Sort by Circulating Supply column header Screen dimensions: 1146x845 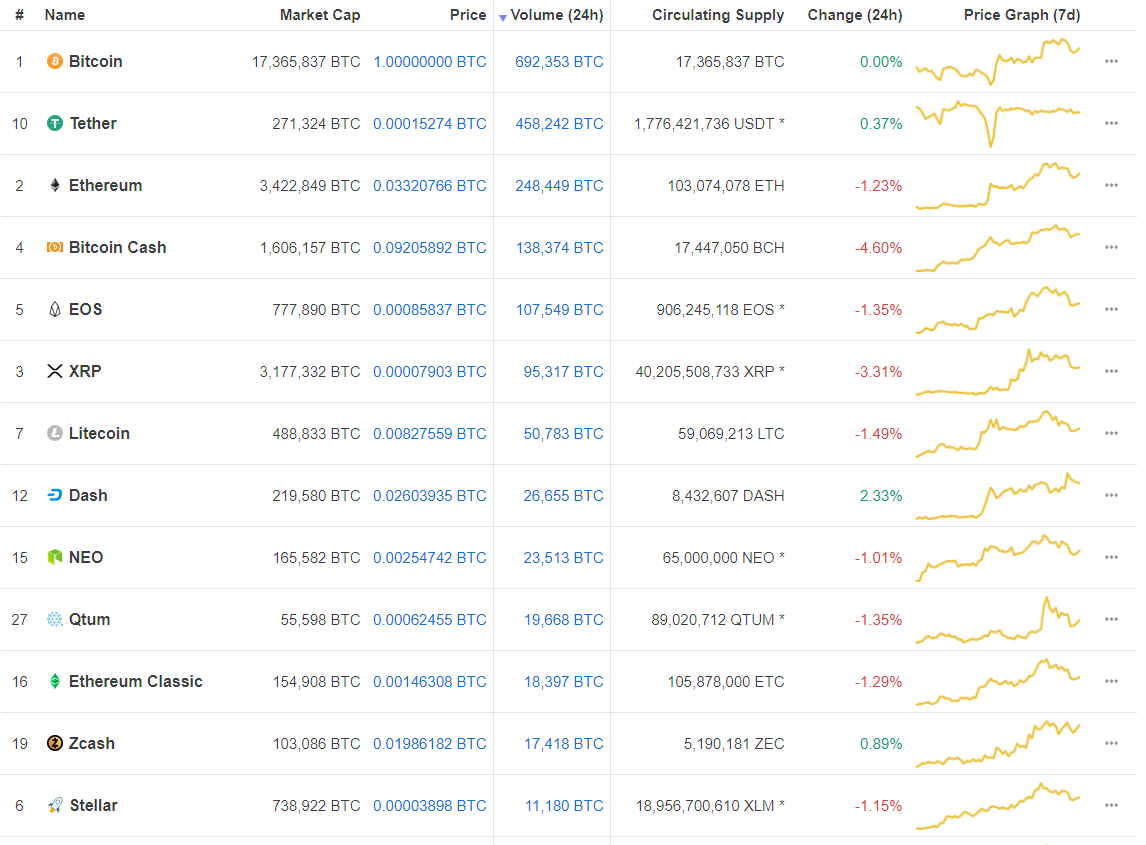[x=718, y=16]
